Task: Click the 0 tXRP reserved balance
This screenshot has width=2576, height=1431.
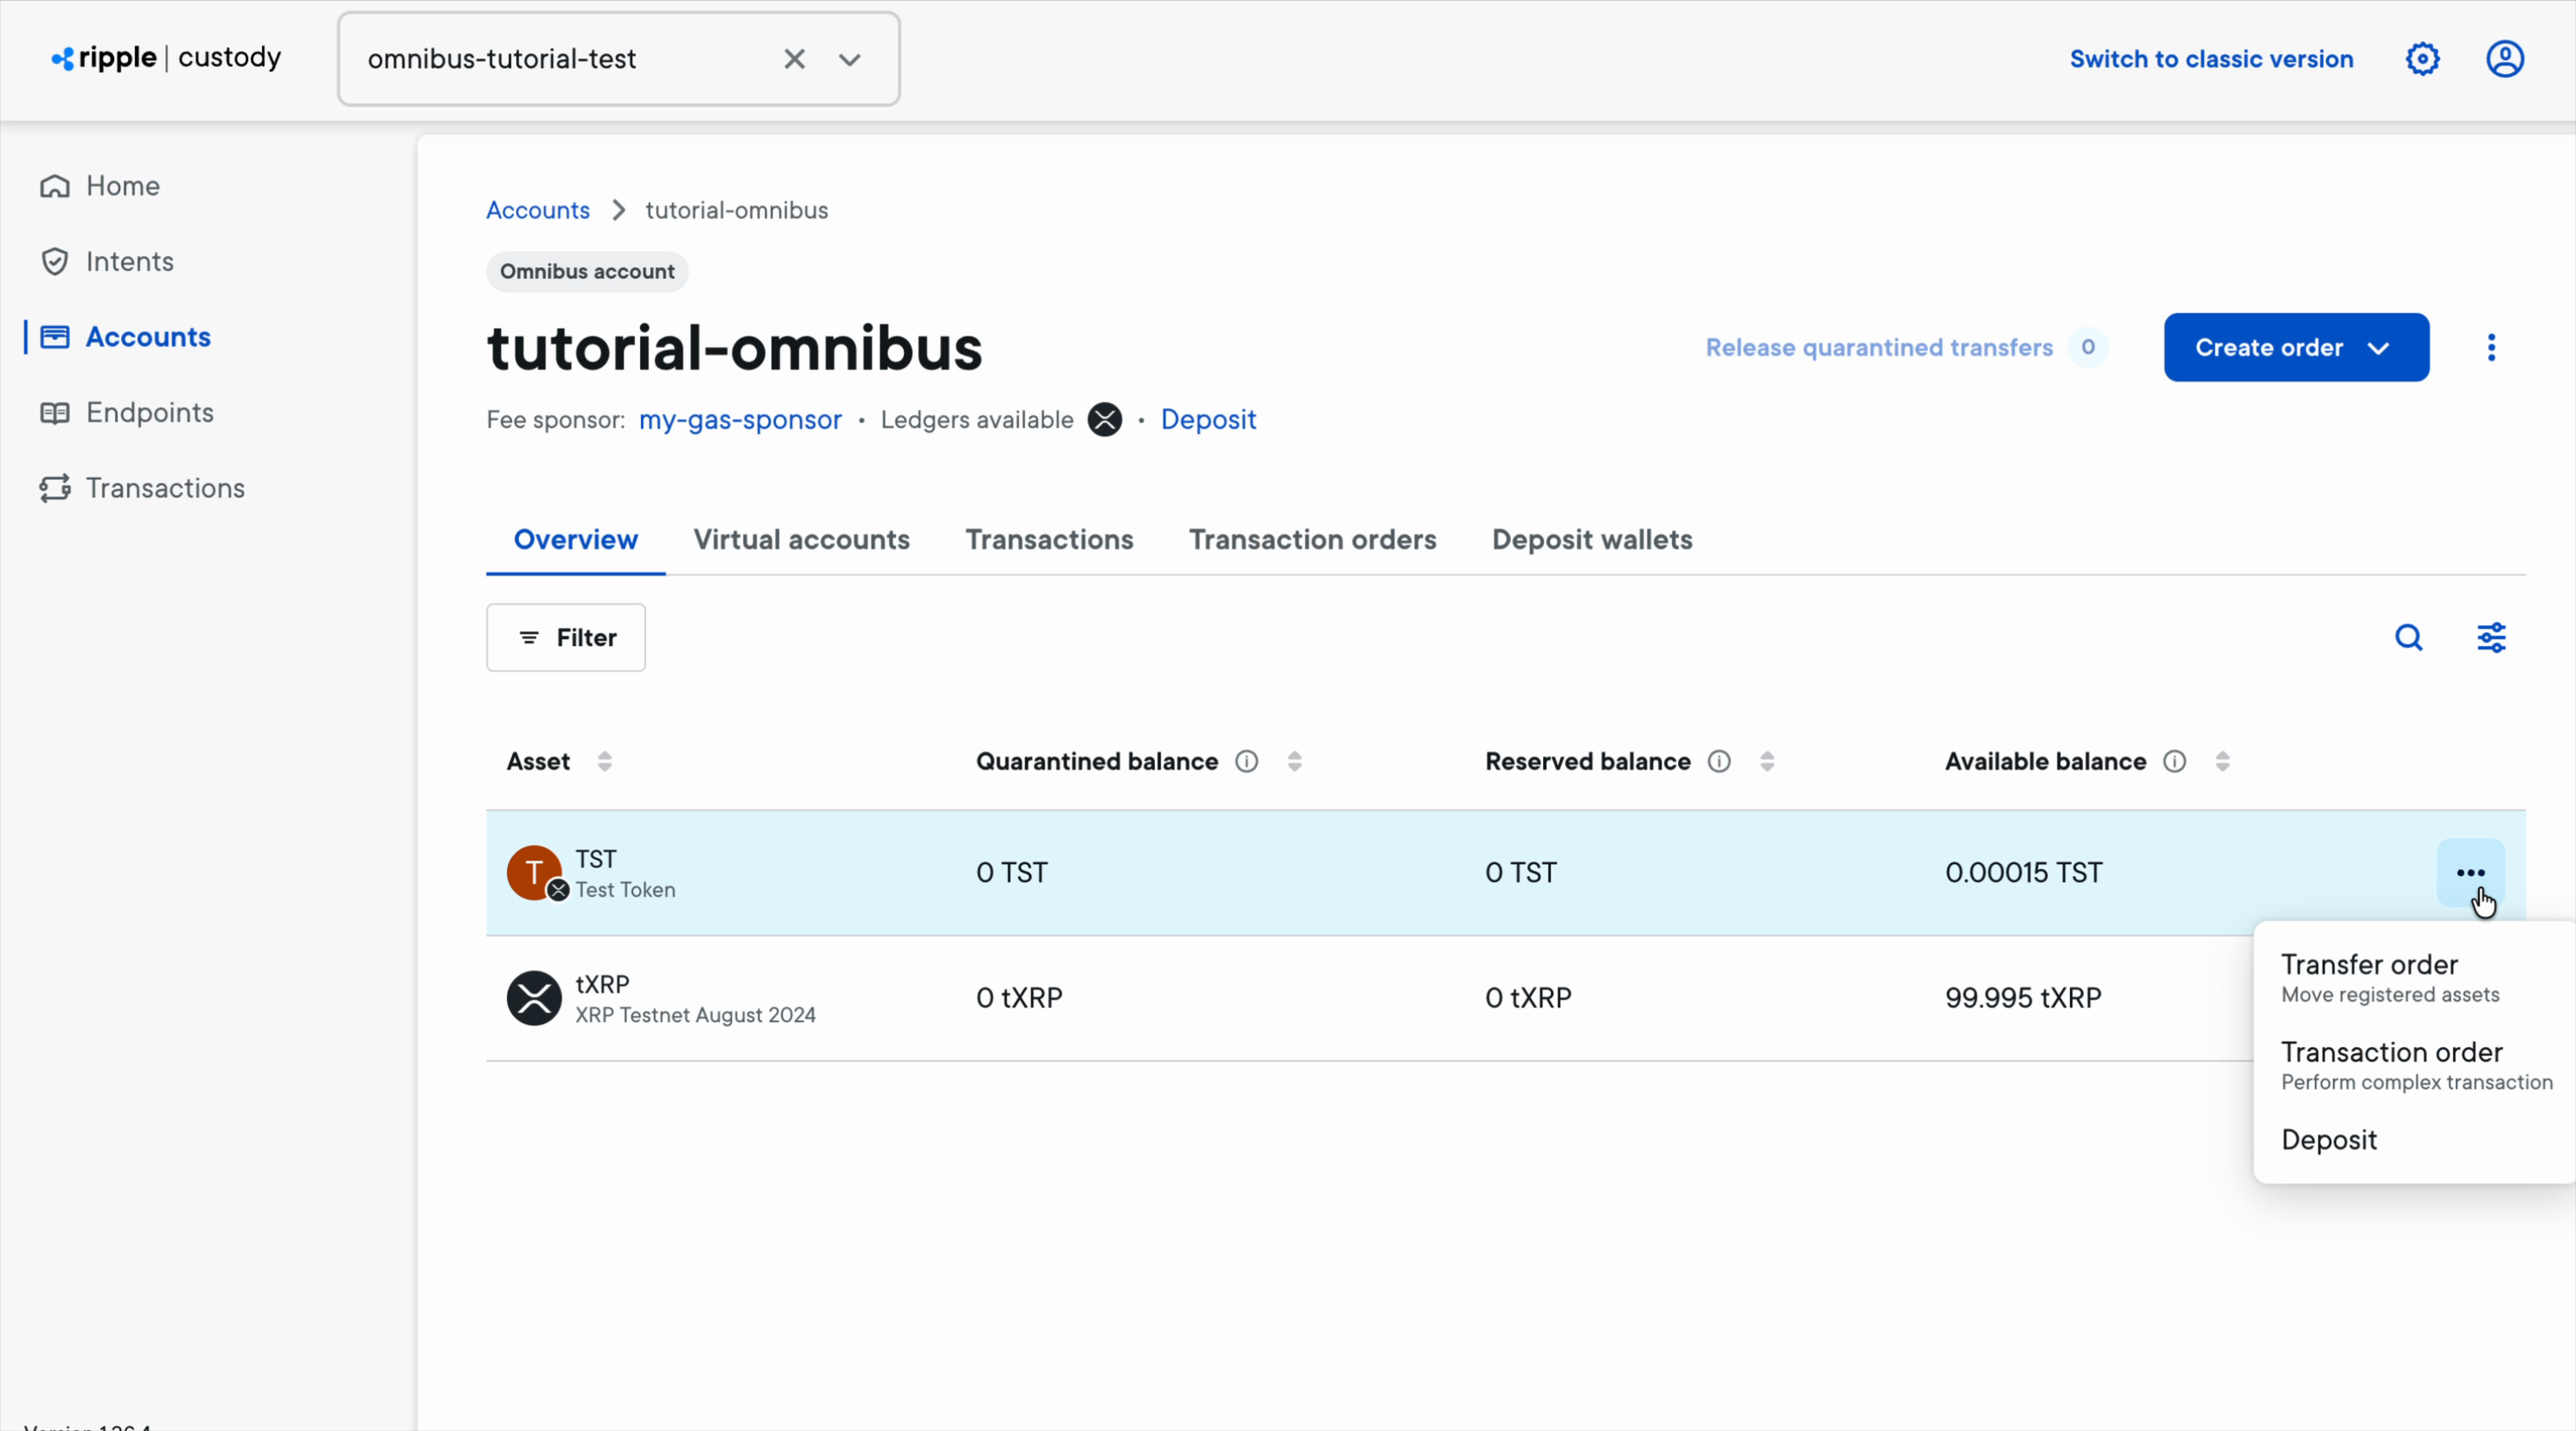Action: pos(1528,998)
